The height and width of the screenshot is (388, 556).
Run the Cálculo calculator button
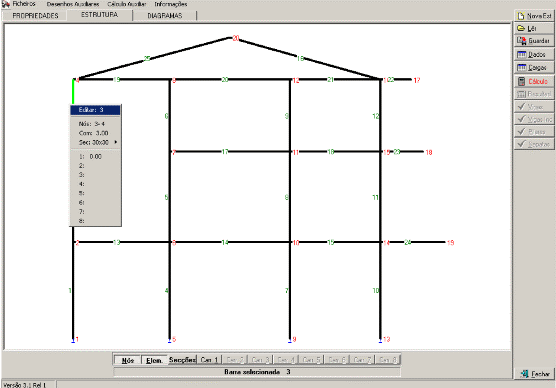coord(534,81)
